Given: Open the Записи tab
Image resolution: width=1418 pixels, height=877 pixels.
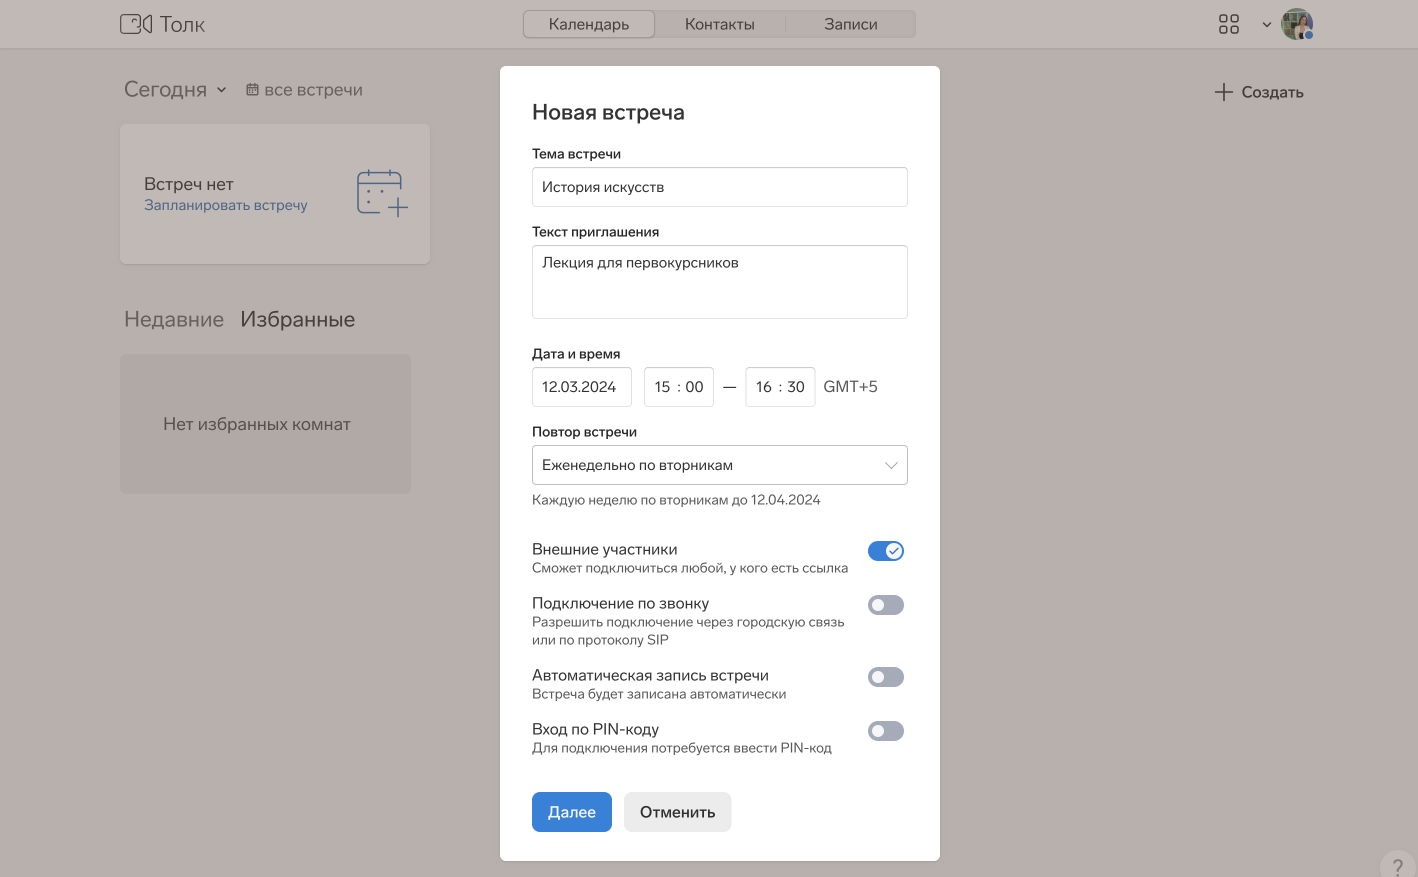Looking at the screenshot, I should [850, 24].
